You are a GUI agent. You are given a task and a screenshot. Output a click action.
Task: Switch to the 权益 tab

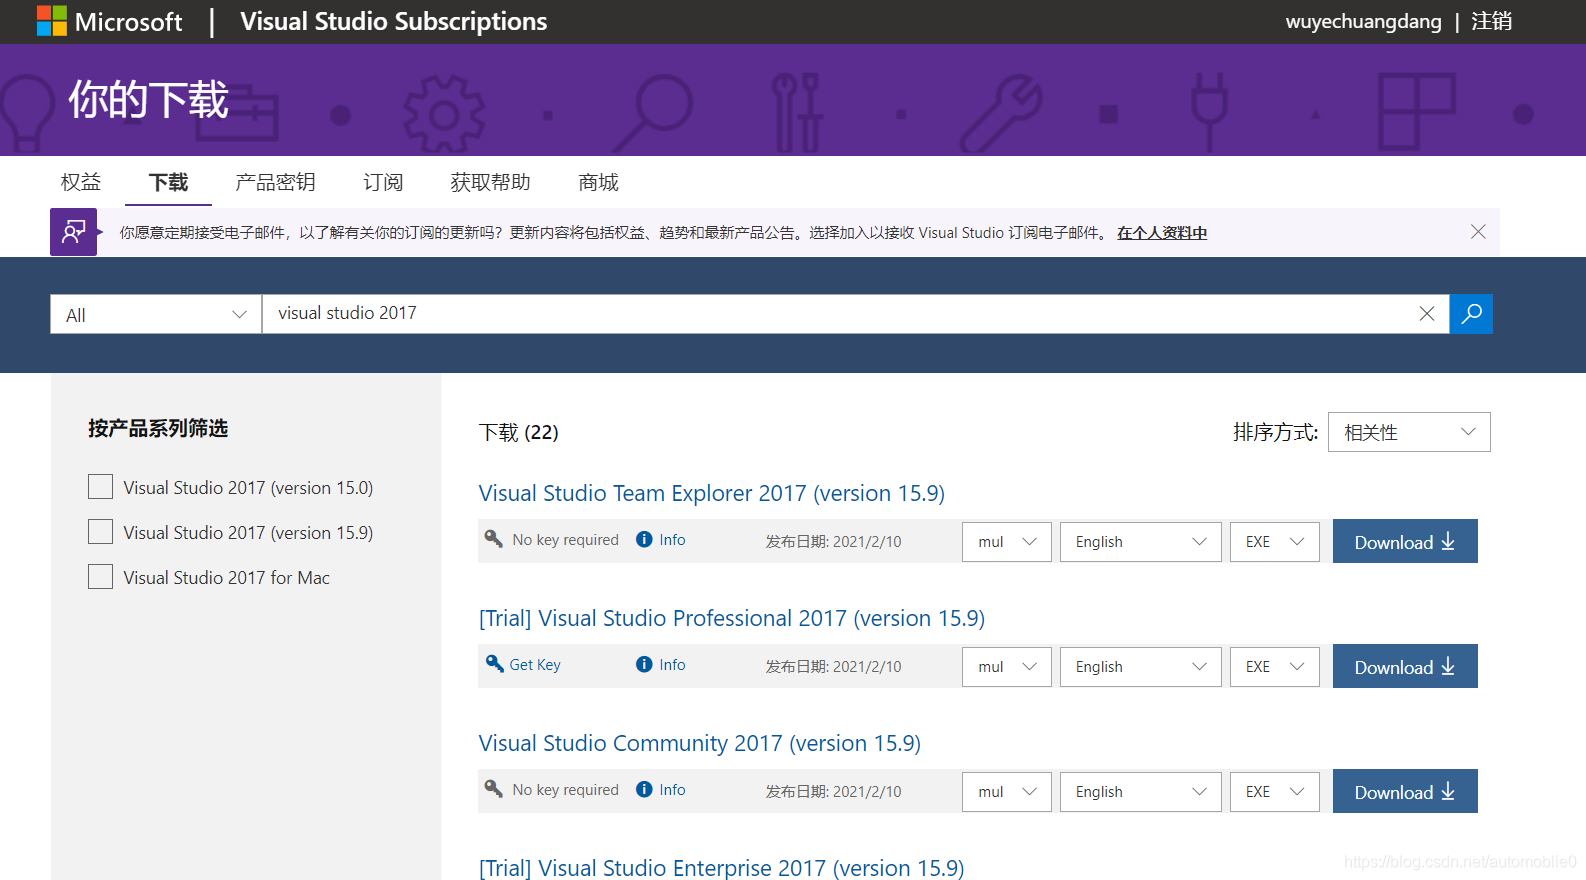pos(81,182)
